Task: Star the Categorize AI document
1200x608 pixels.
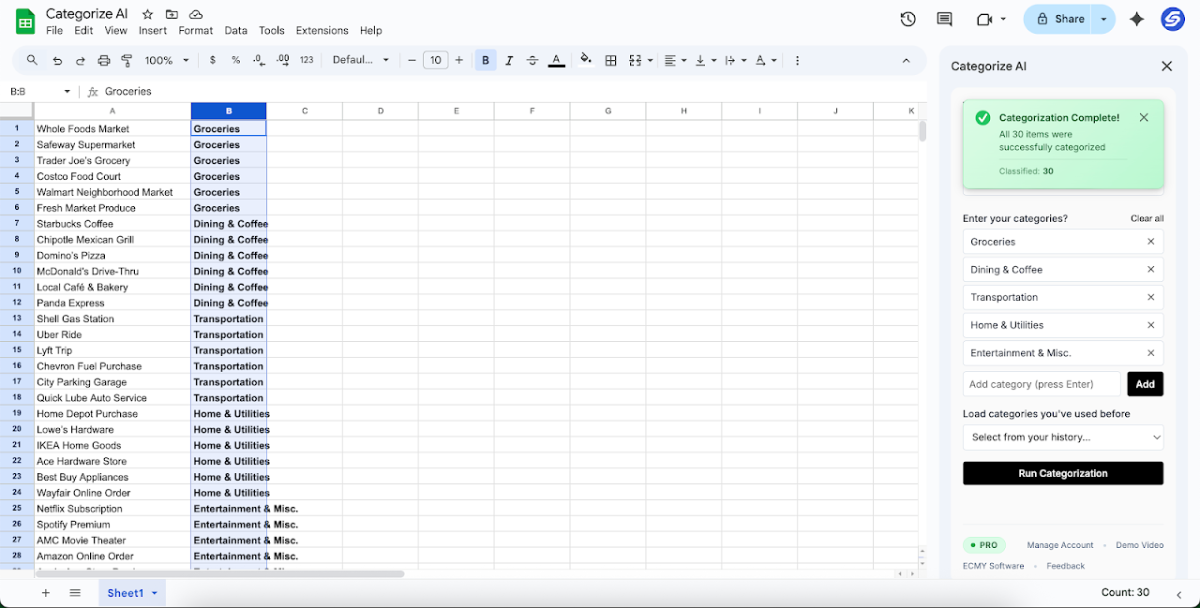Action: click(x=148, y=14)
